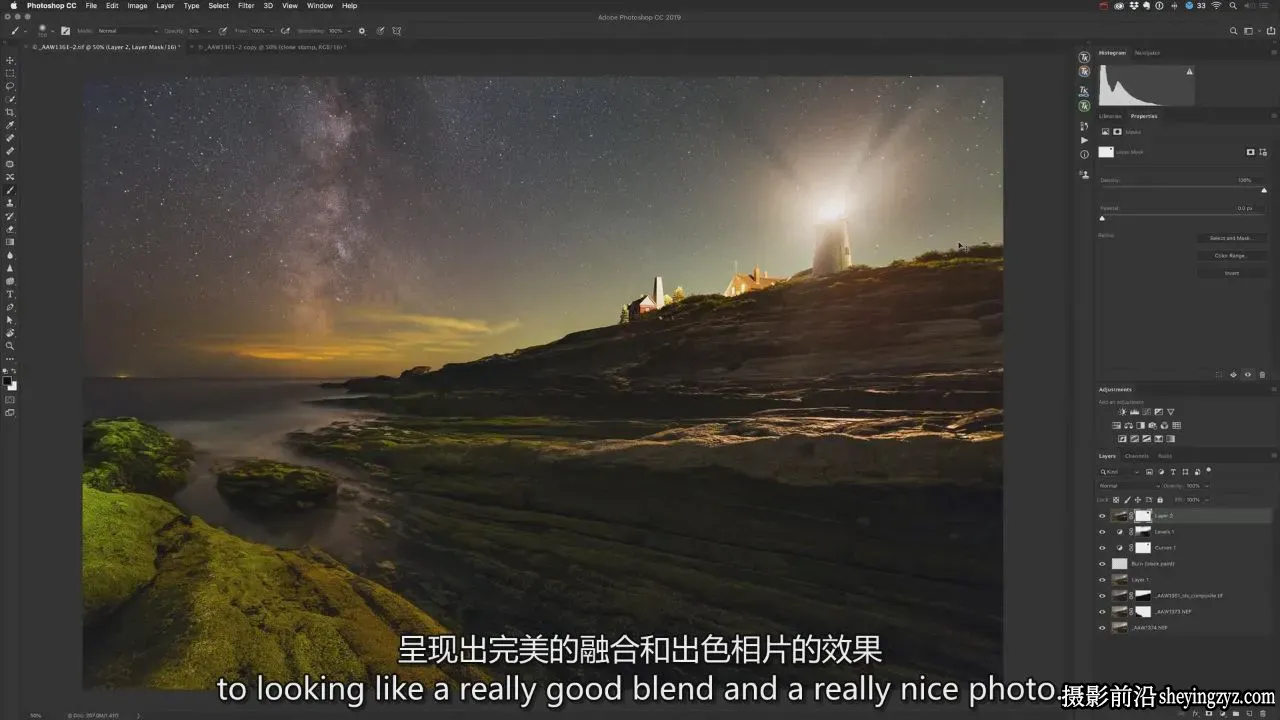1280x720 pixels.
Task: Click the Invert button
Action: pos(1231,272)
